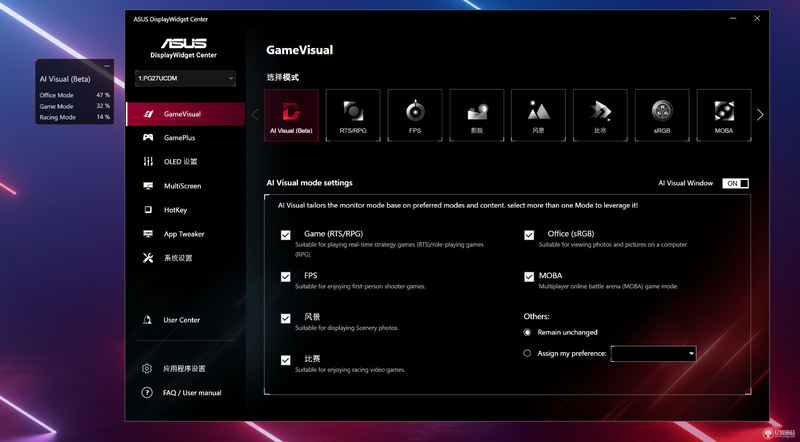Select the AI Visual (Beta) mode tile

click(291, 115)
